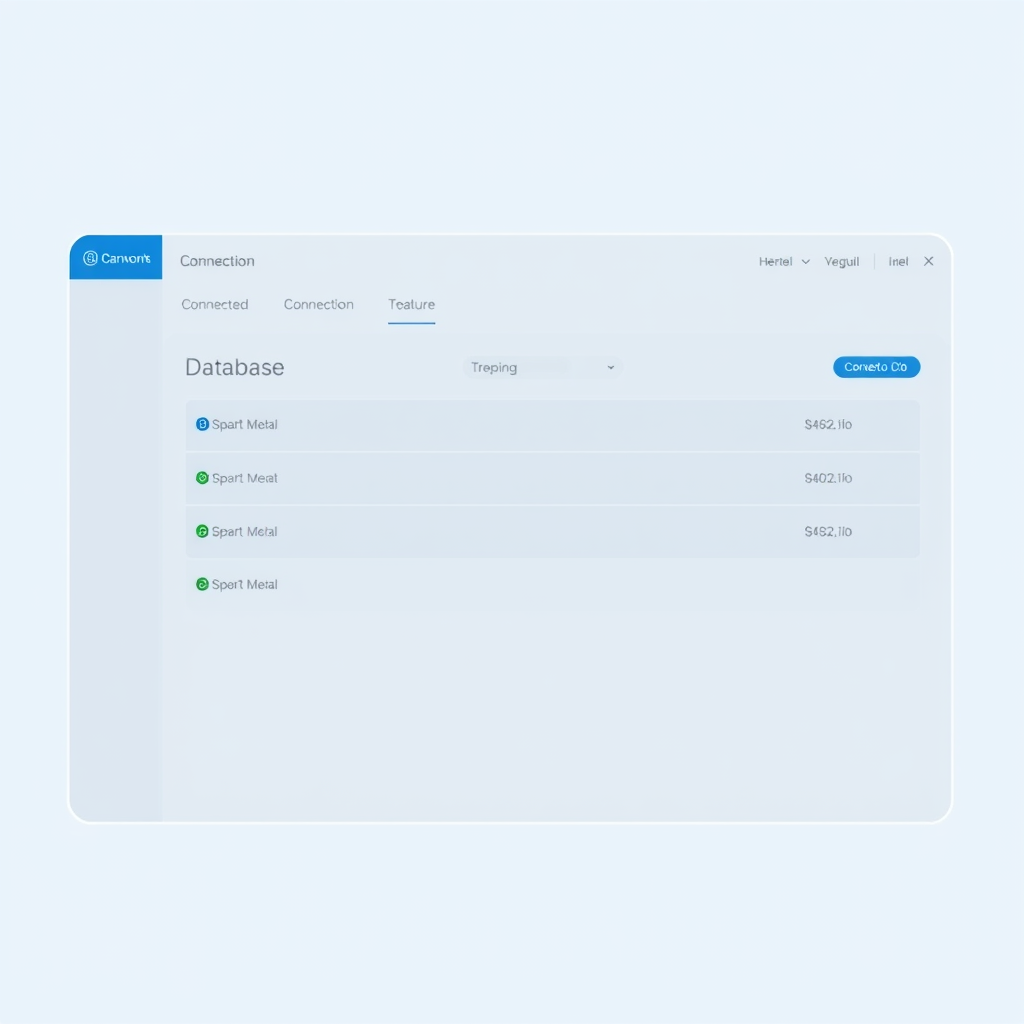Click the green status icon in the third row
1024x1024 pixels.
click(x=202, y=532)
